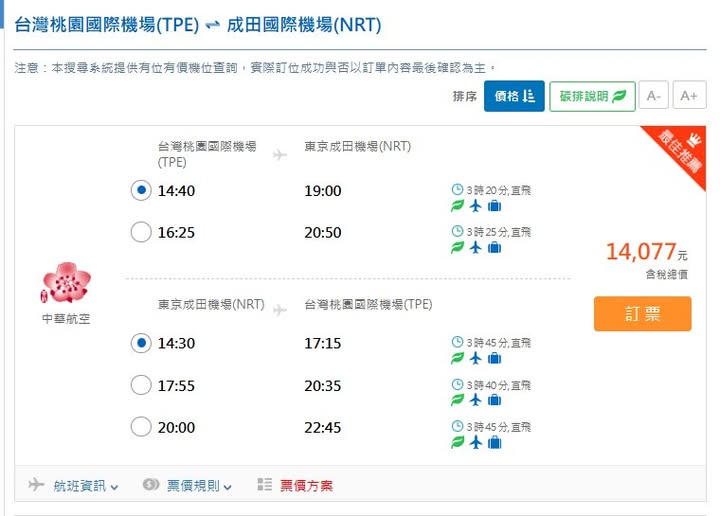This screenshot has height=516, width=720.
Task: Select the 16:25 outbound departure flight
Action: 141,233
